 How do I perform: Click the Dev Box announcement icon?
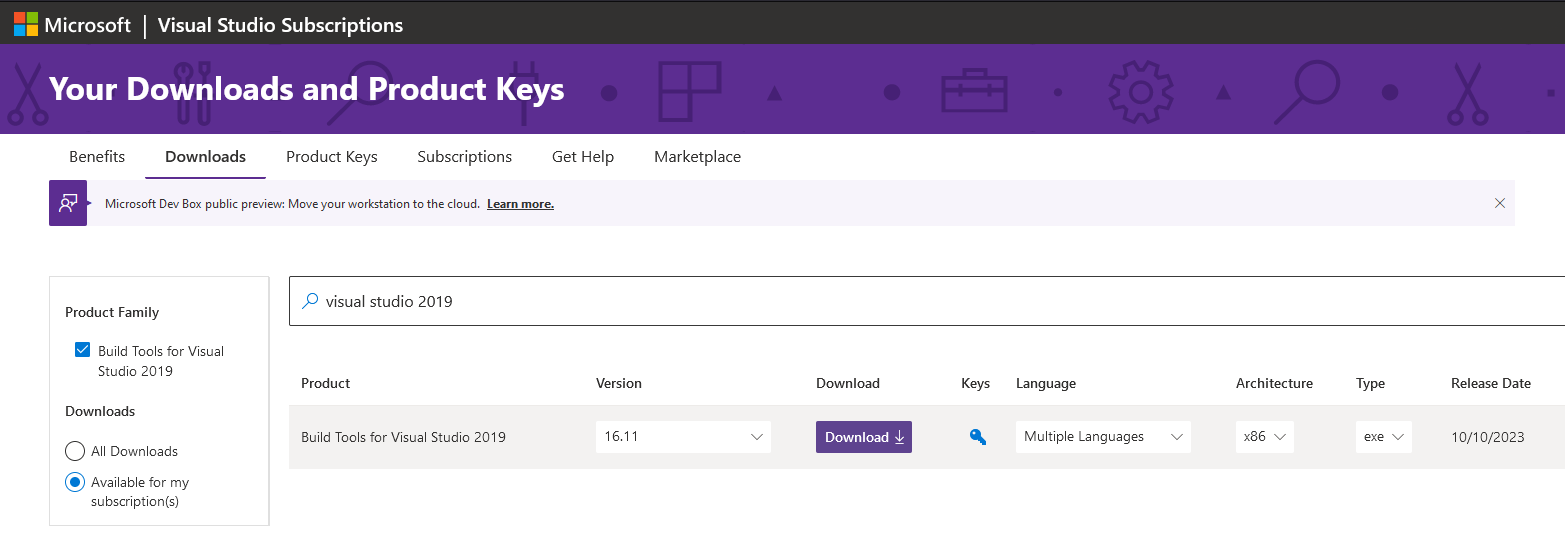pos(68,203)
